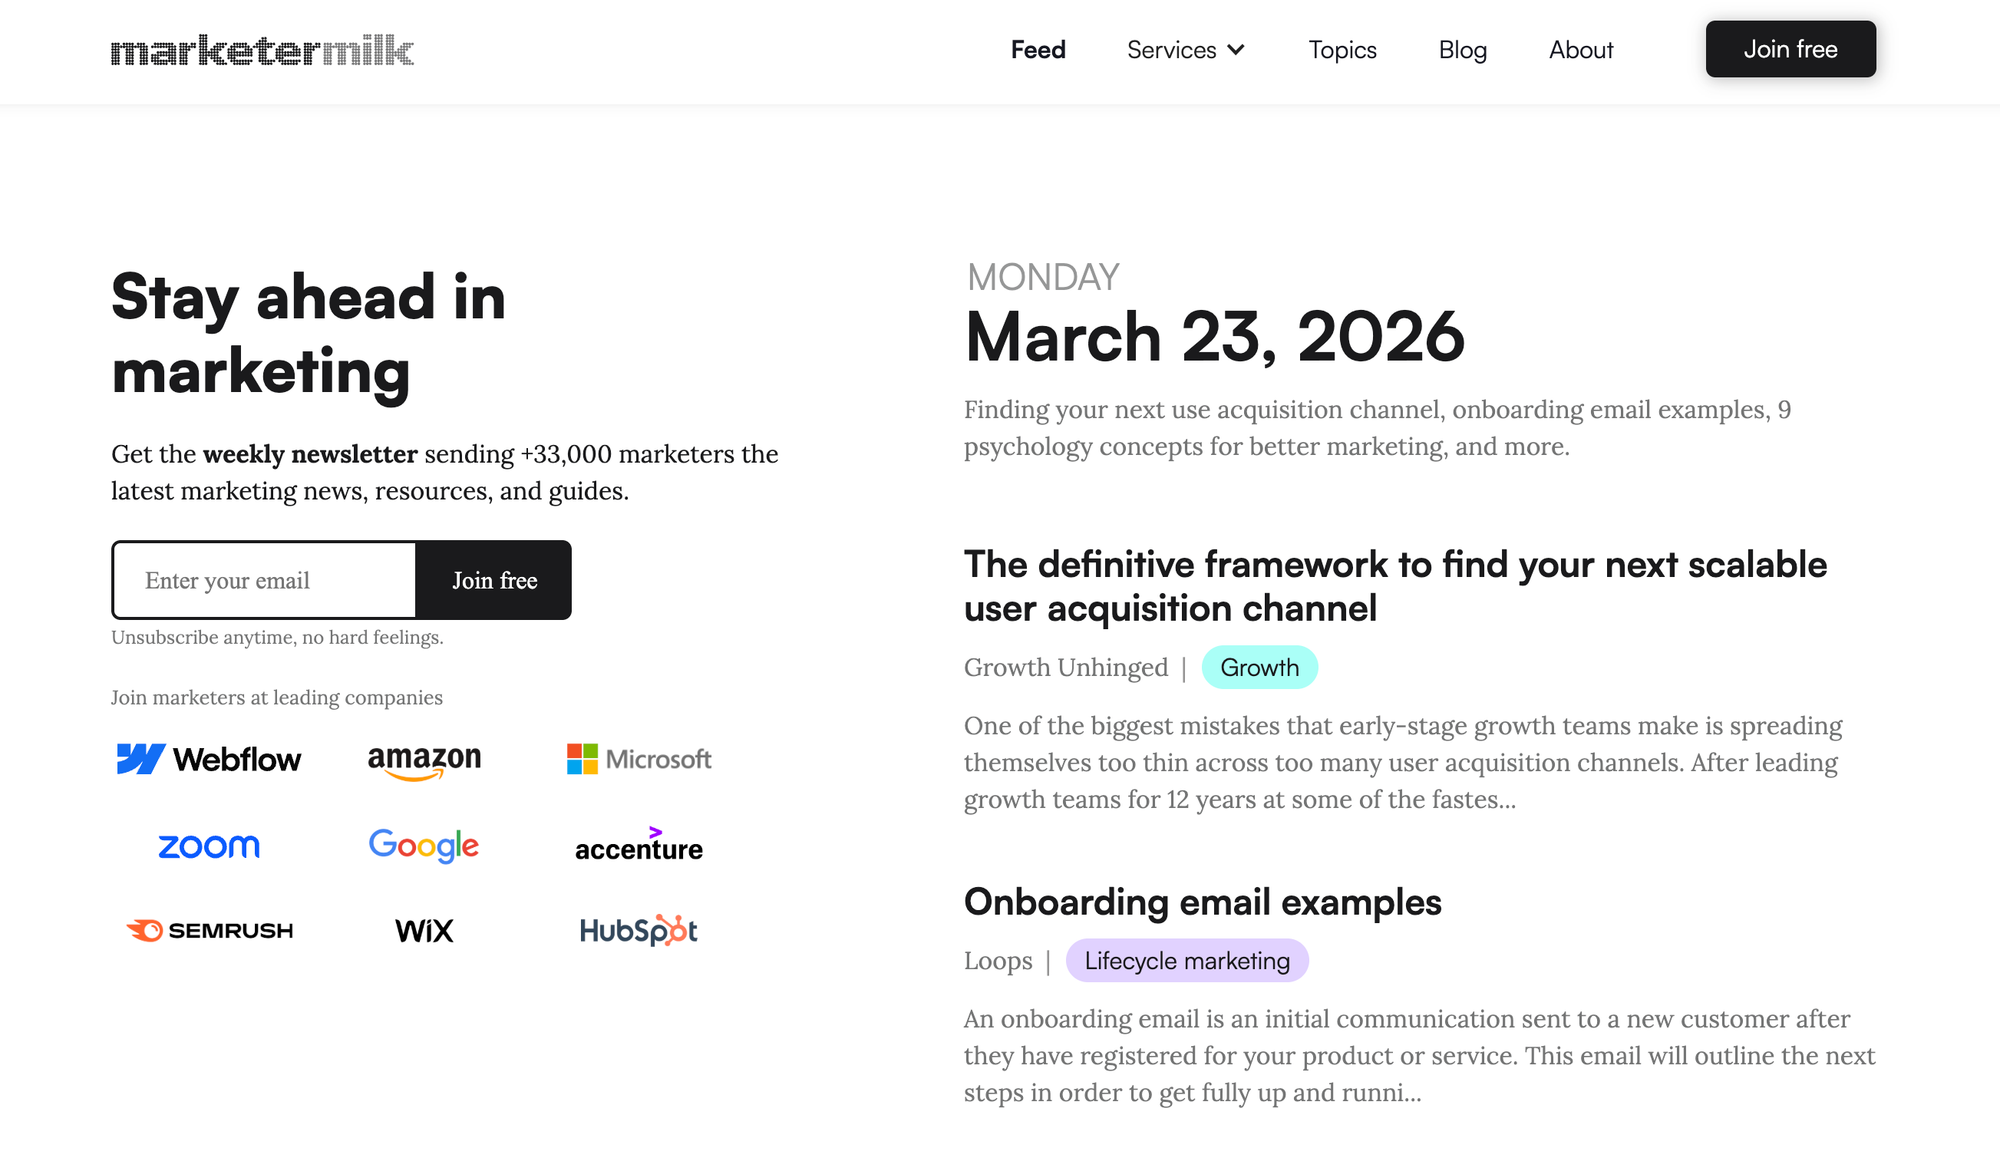This screenshot has width=2000, height=1154.
Task: Click the Amazon logo
Action: [424, 760]
